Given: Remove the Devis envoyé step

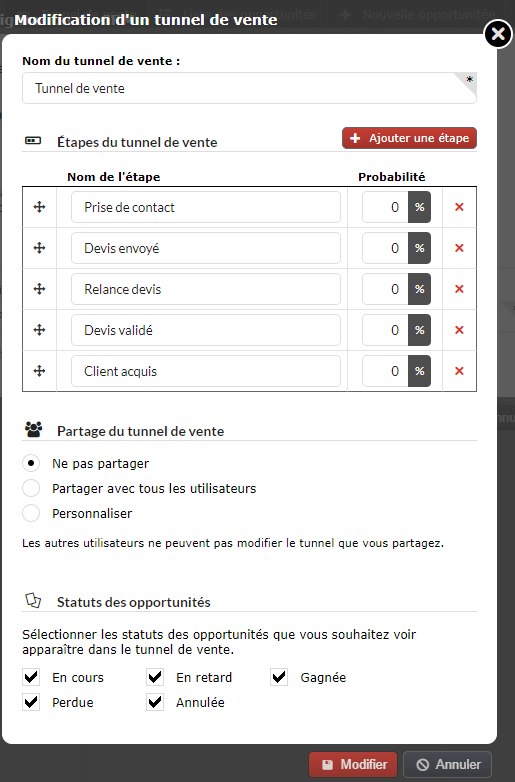Looking at the screenshot, I should pyautogui.click(x=459, y=248).
